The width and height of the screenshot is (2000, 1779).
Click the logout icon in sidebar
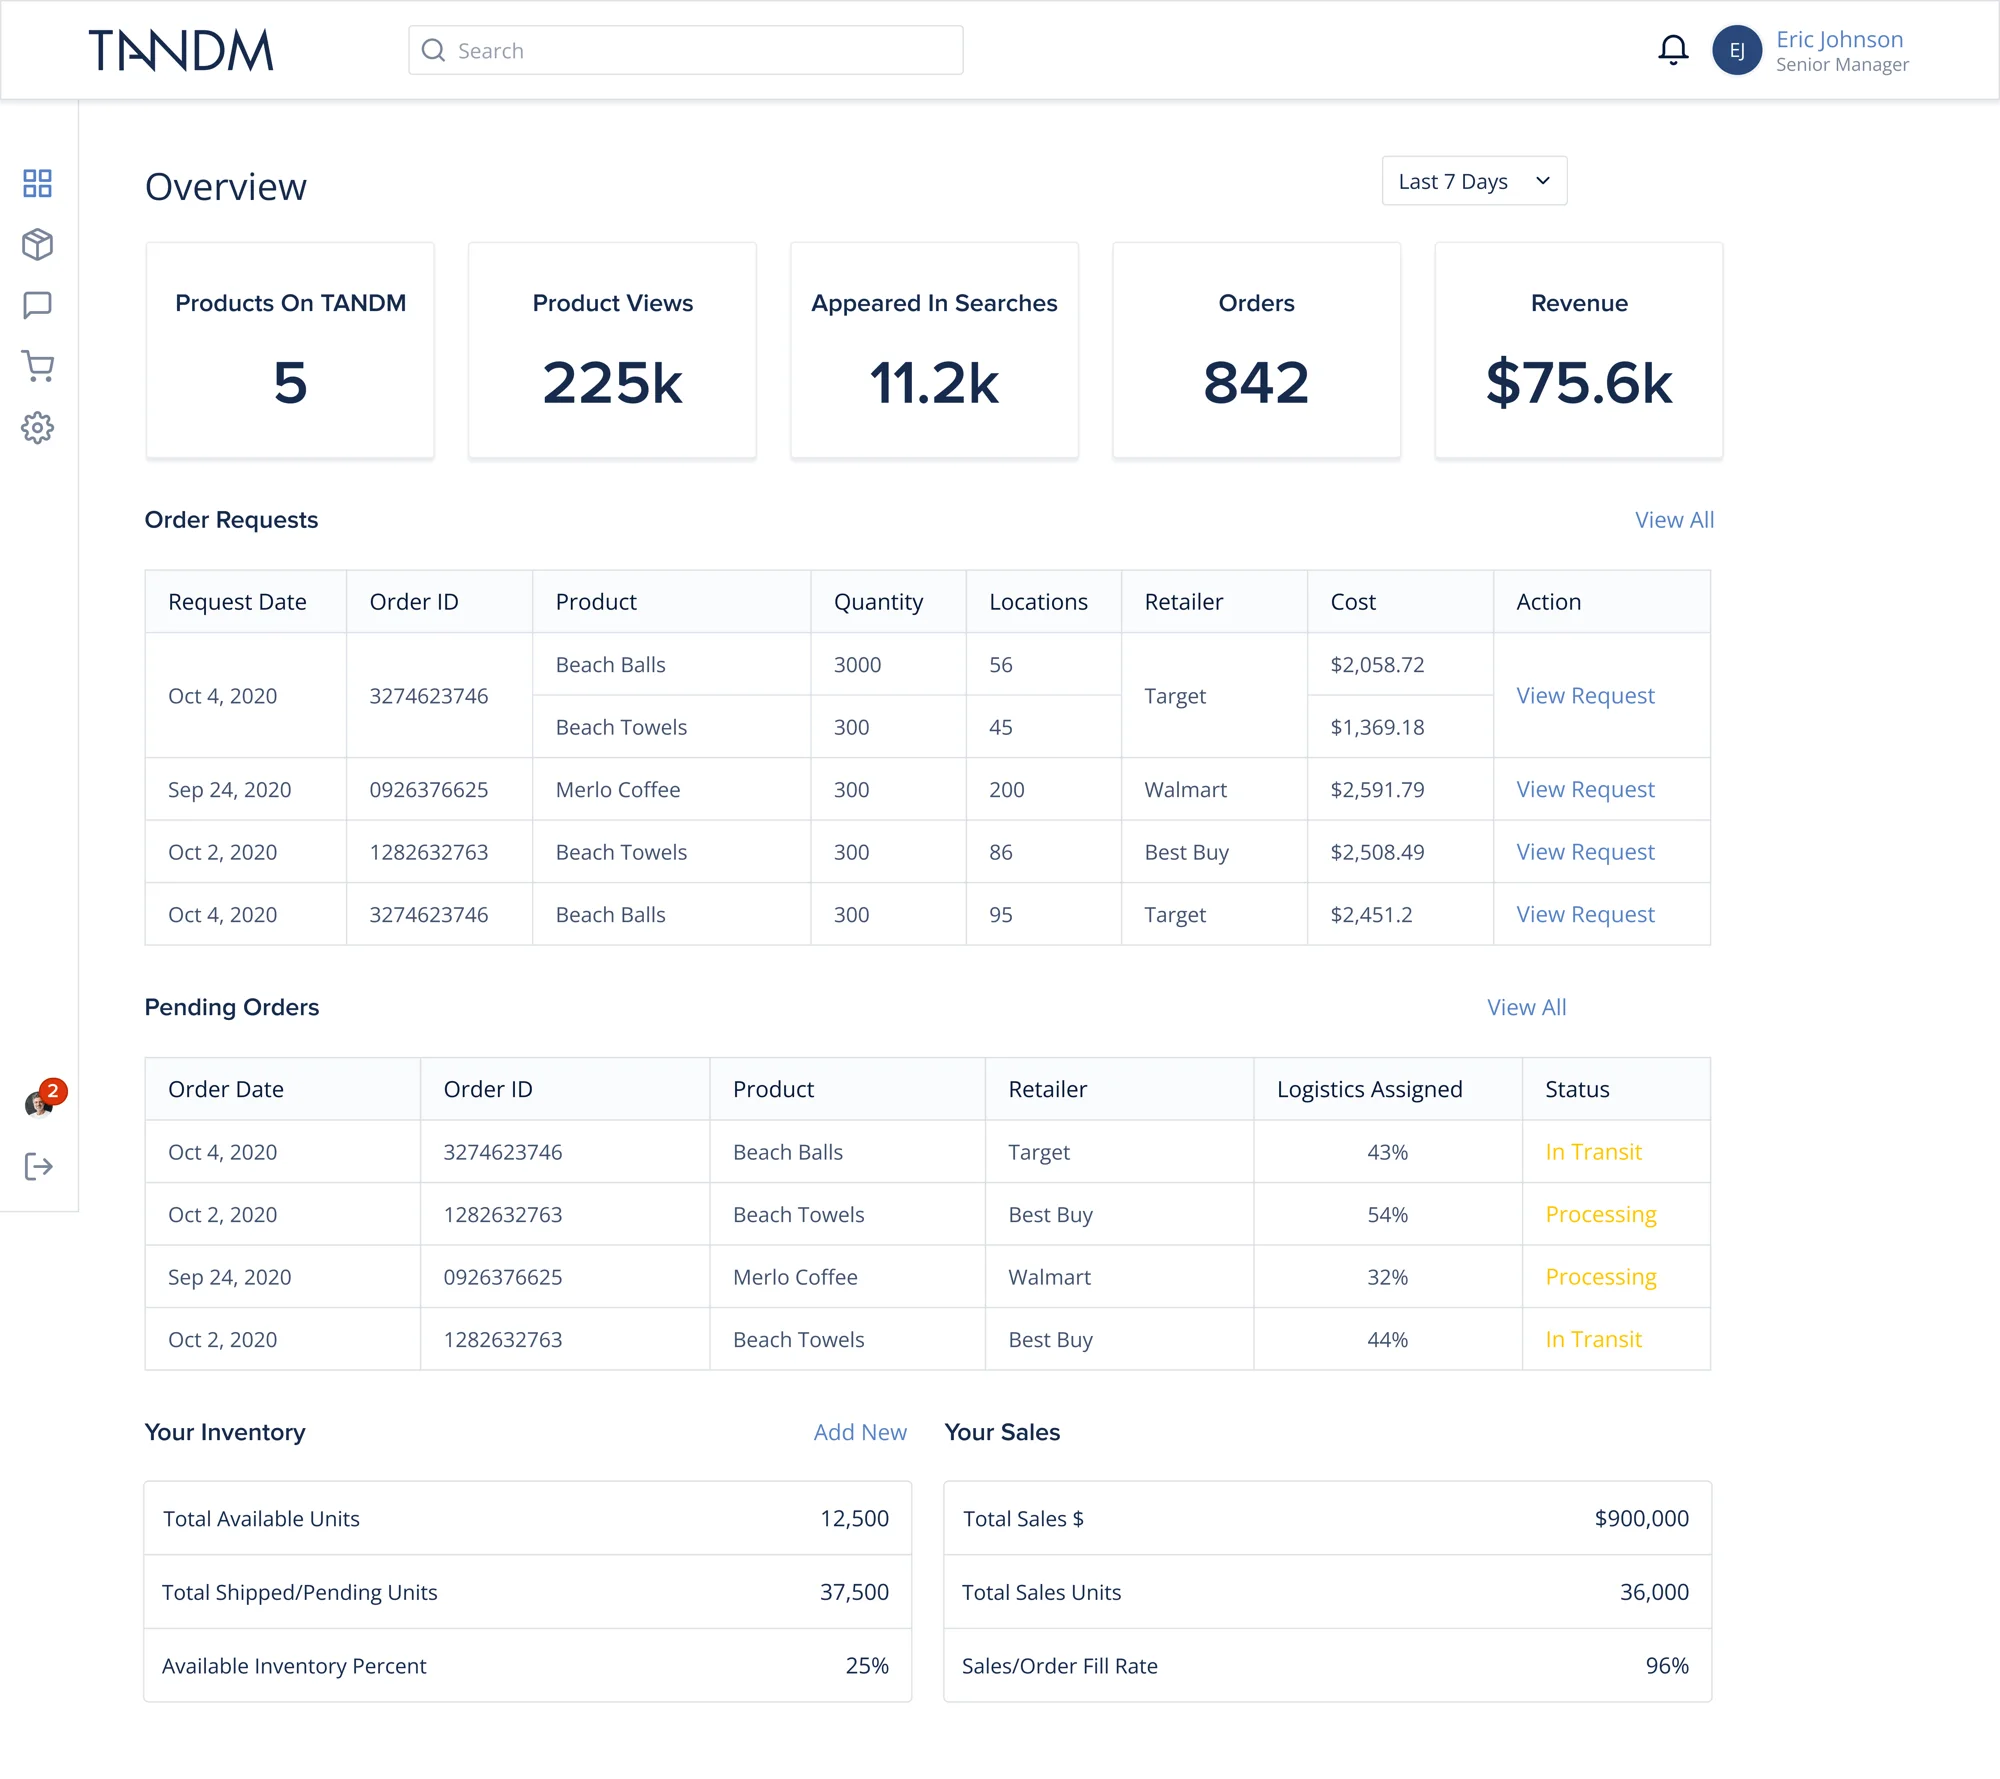[38, 1166]
